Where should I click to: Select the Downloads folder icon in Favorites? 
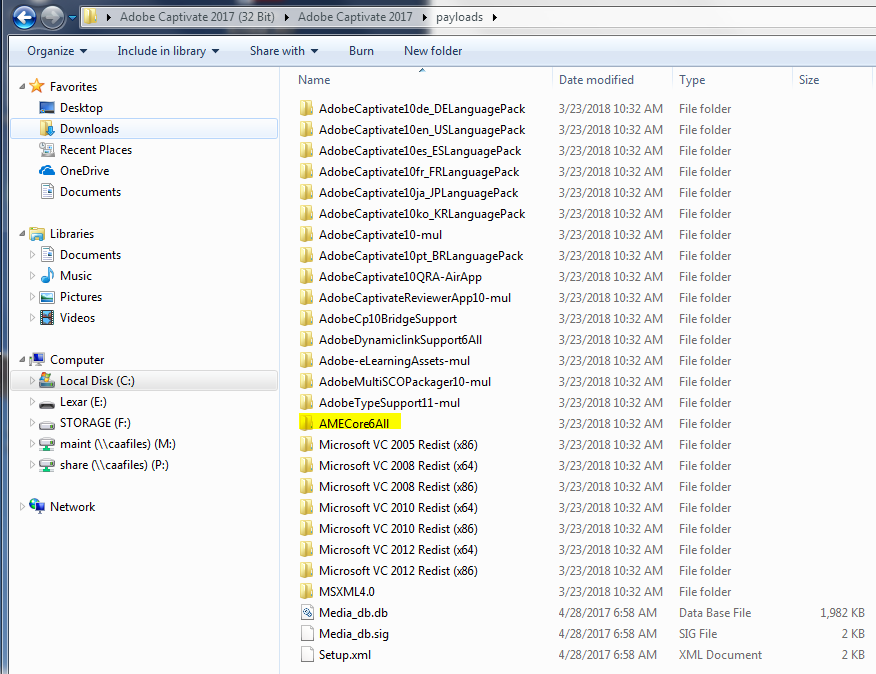click(47, 129)
